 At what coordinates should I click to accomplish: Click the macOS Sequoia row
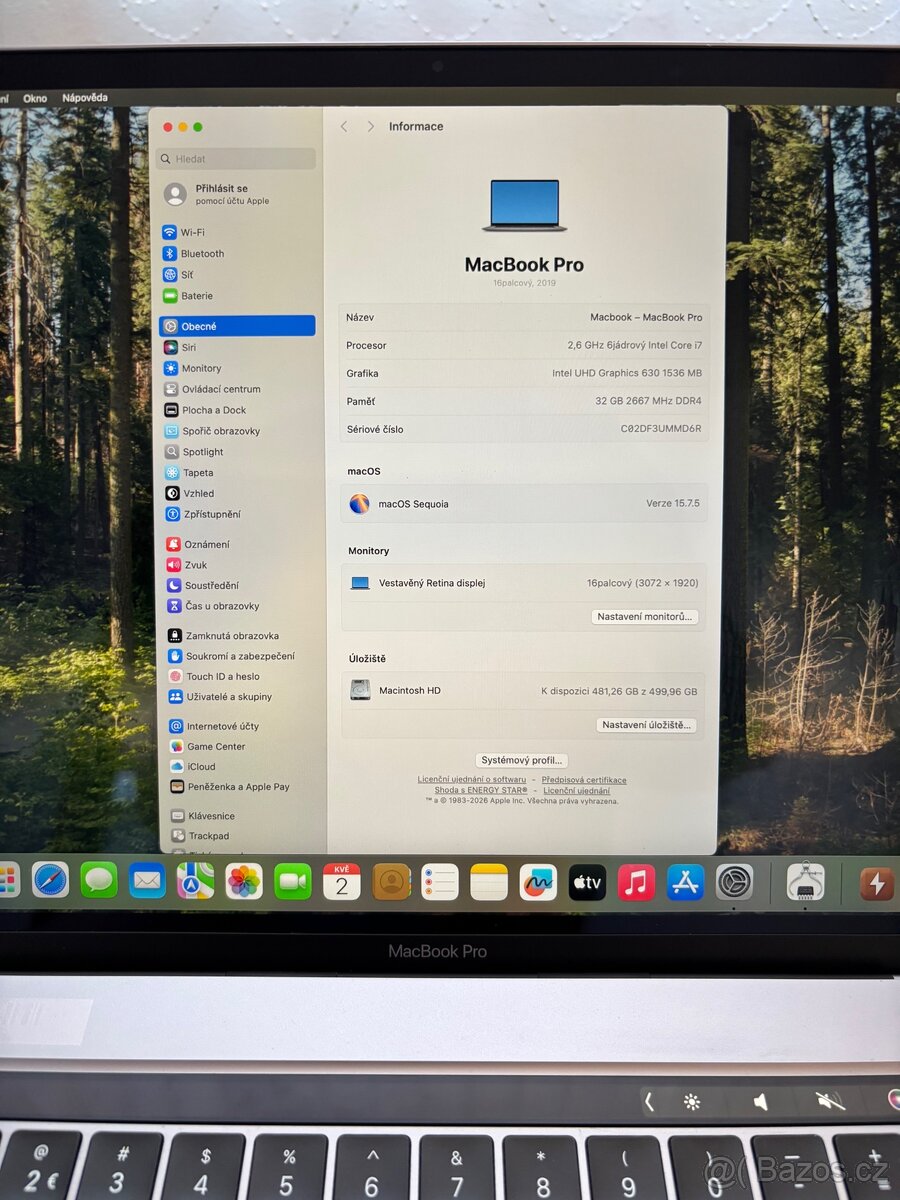524,504
